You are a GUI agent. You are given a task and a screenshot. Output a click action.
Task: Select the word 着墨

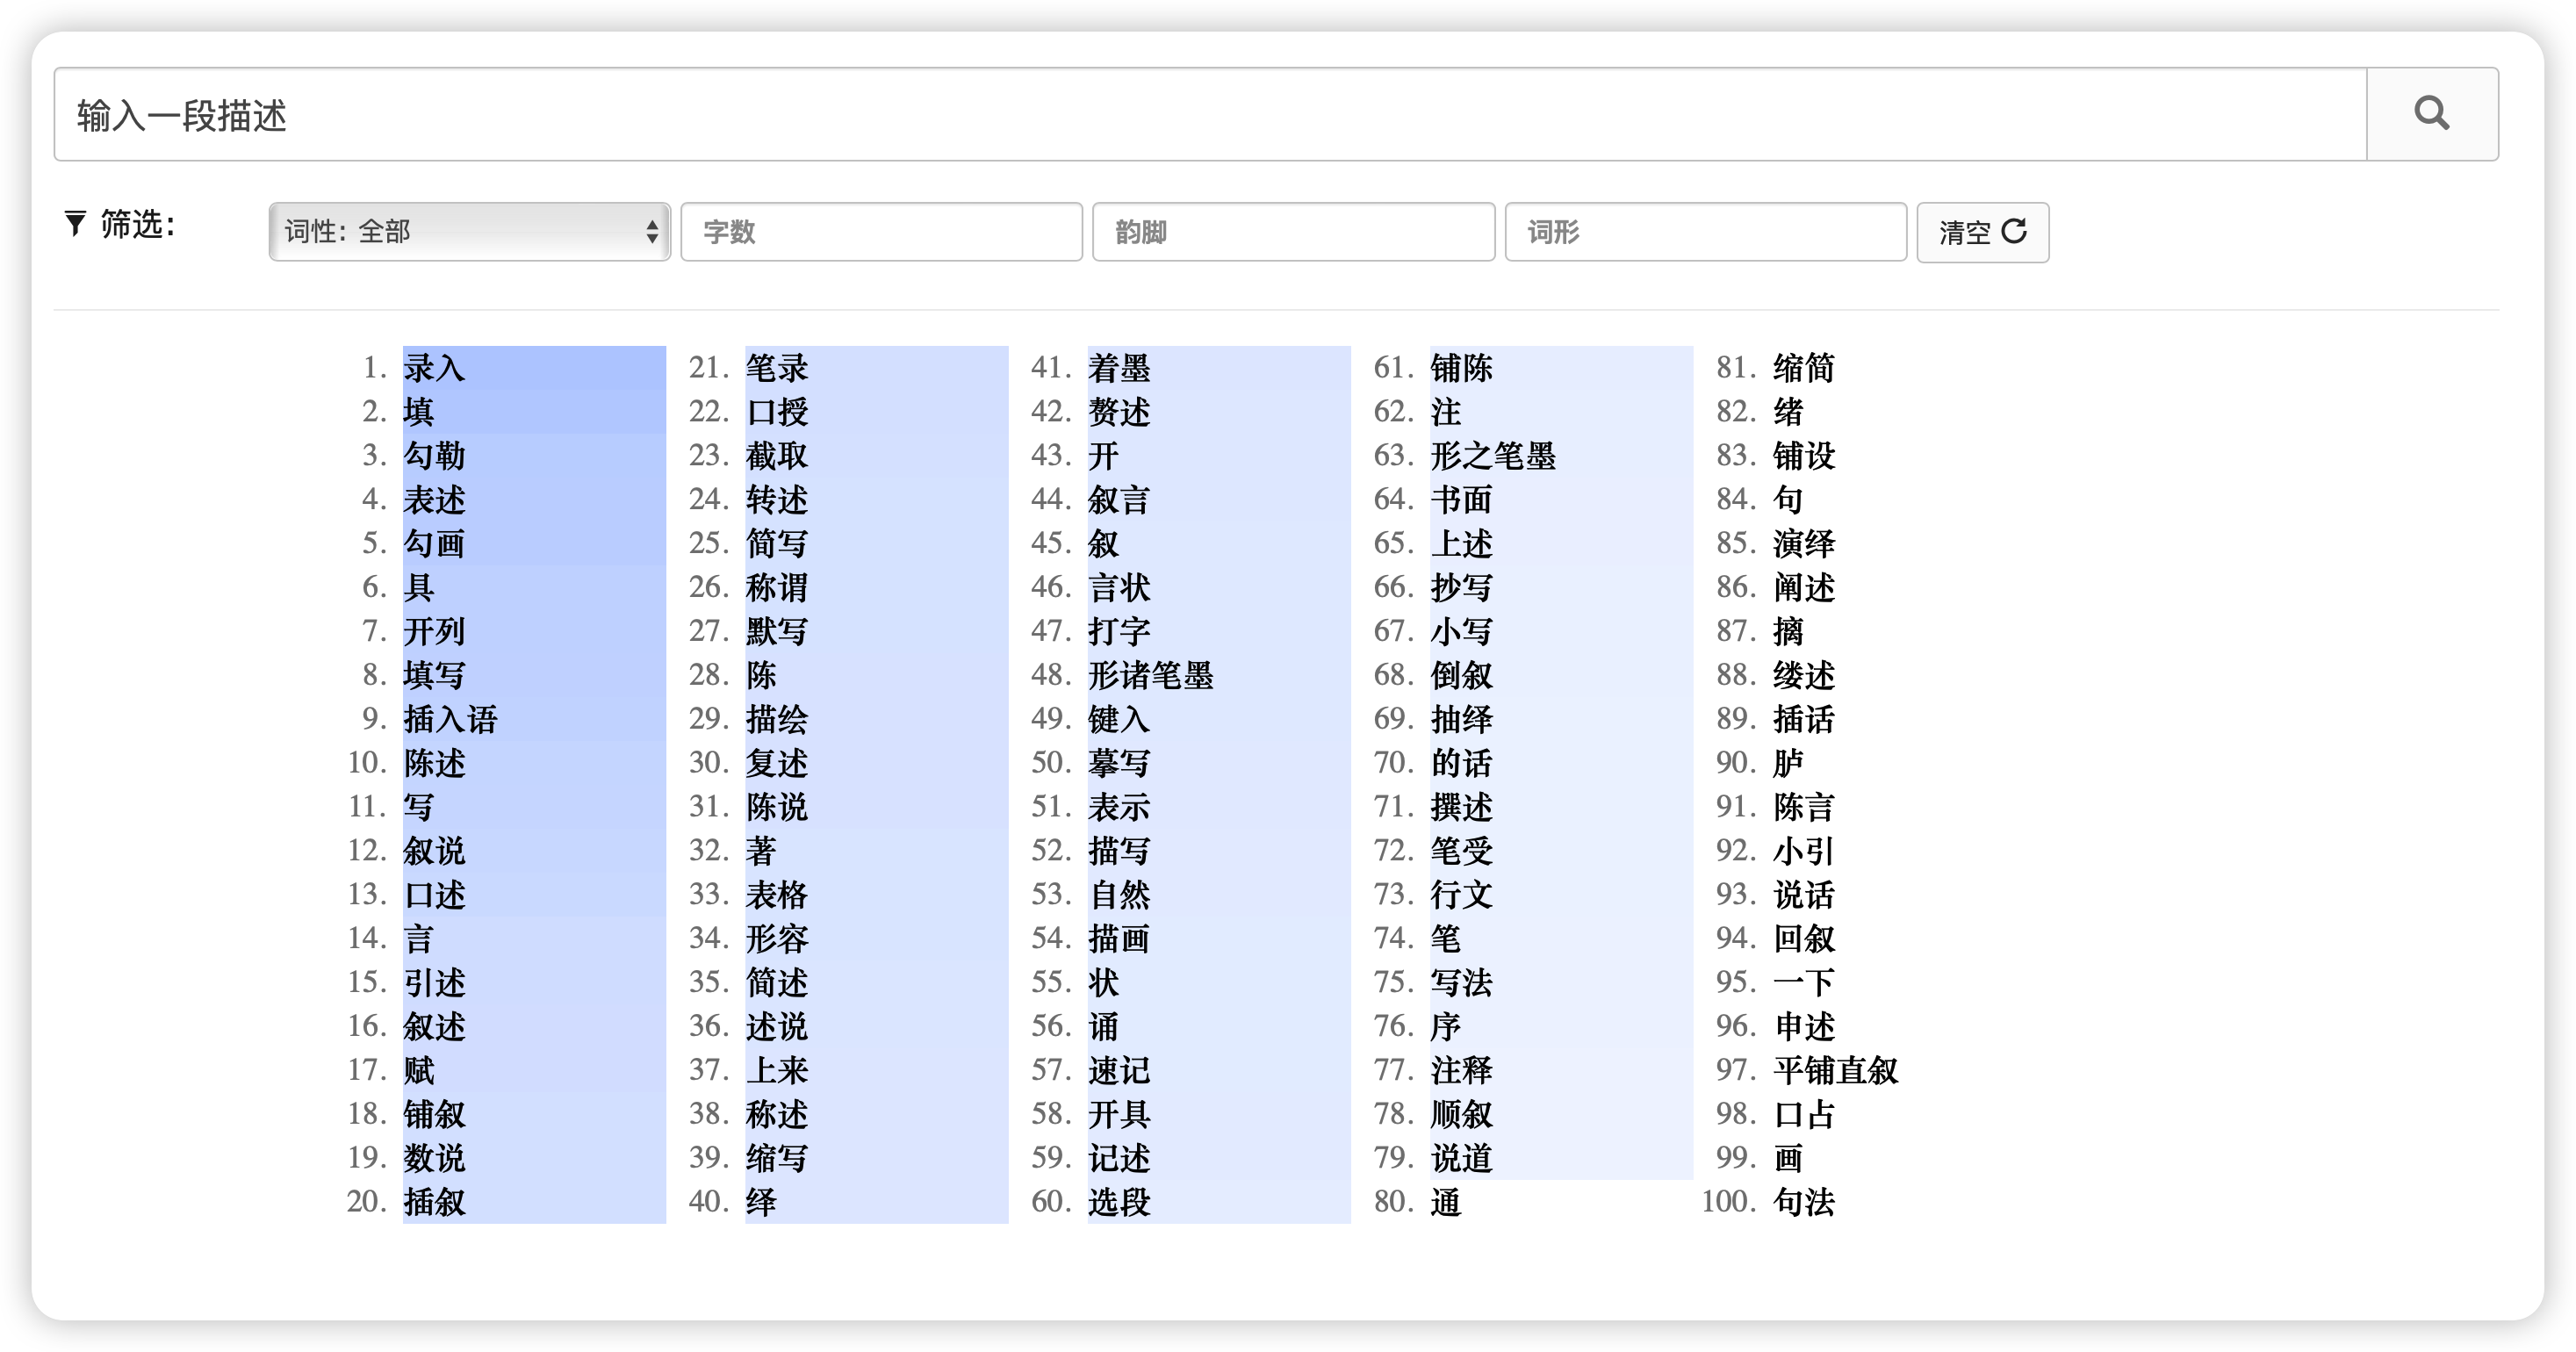pyautogui.click(x=1119, y=368)
